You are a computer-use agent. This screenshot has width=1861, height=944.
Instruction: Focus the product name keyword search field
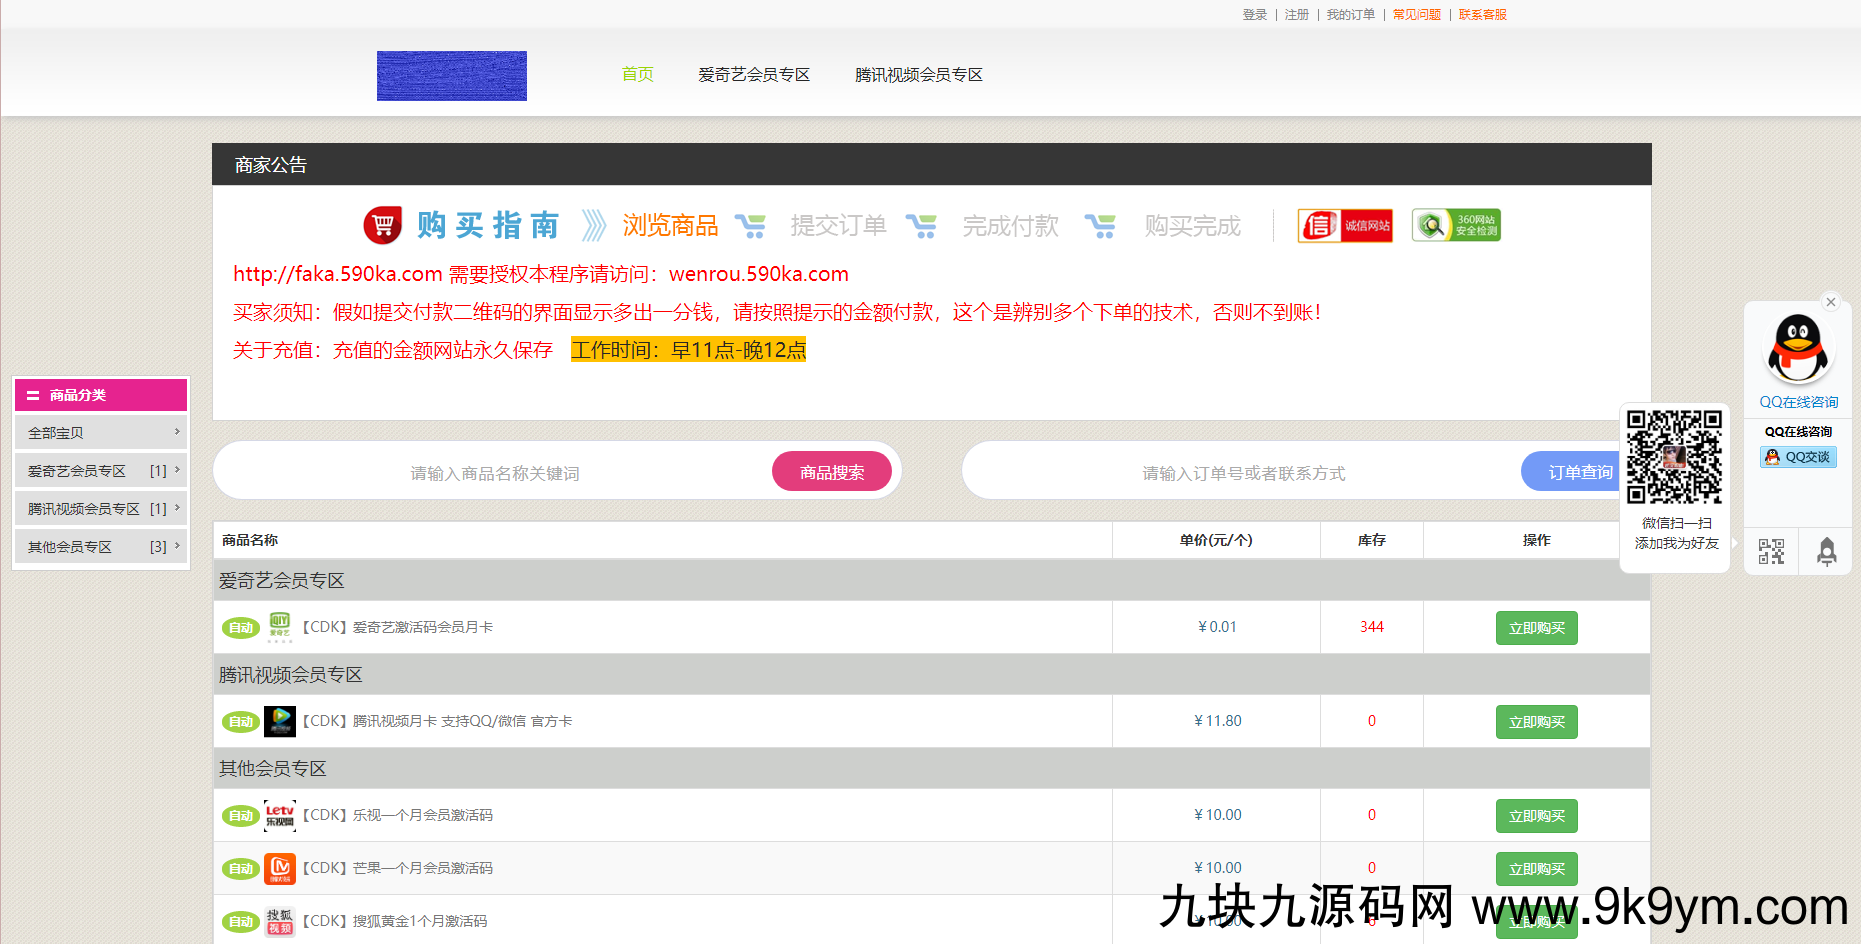coord(495,473)
